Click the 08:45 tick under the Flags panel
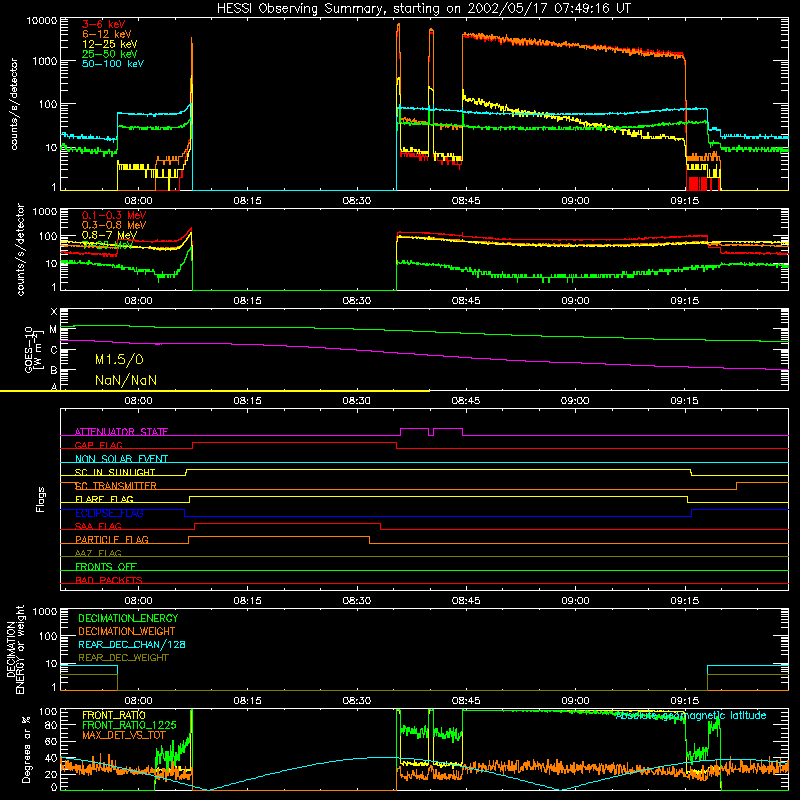Screen dimensions: 800x800 click(465, 601)
